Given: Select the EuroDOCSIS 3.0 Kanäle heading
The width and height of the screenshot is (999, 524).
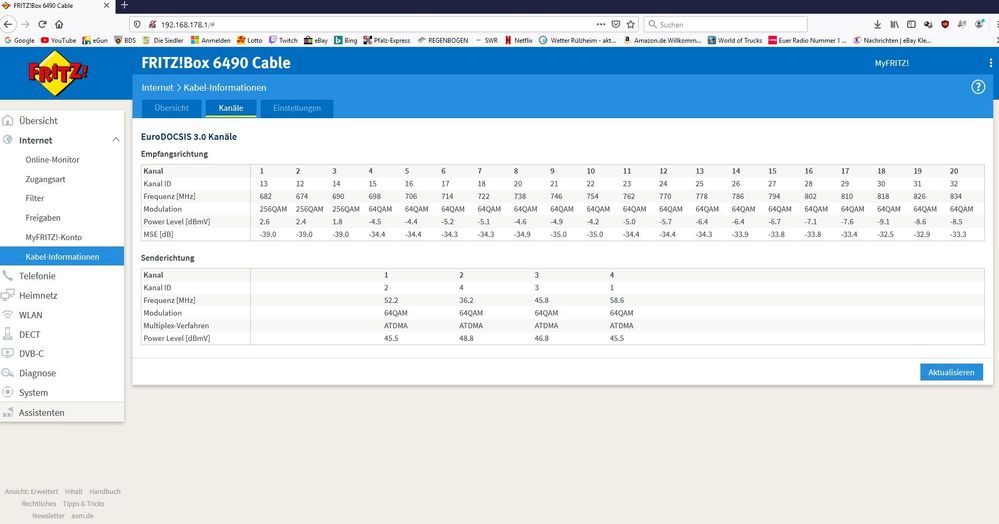Looking at the screenshot, I should click(x=189, y=136).
